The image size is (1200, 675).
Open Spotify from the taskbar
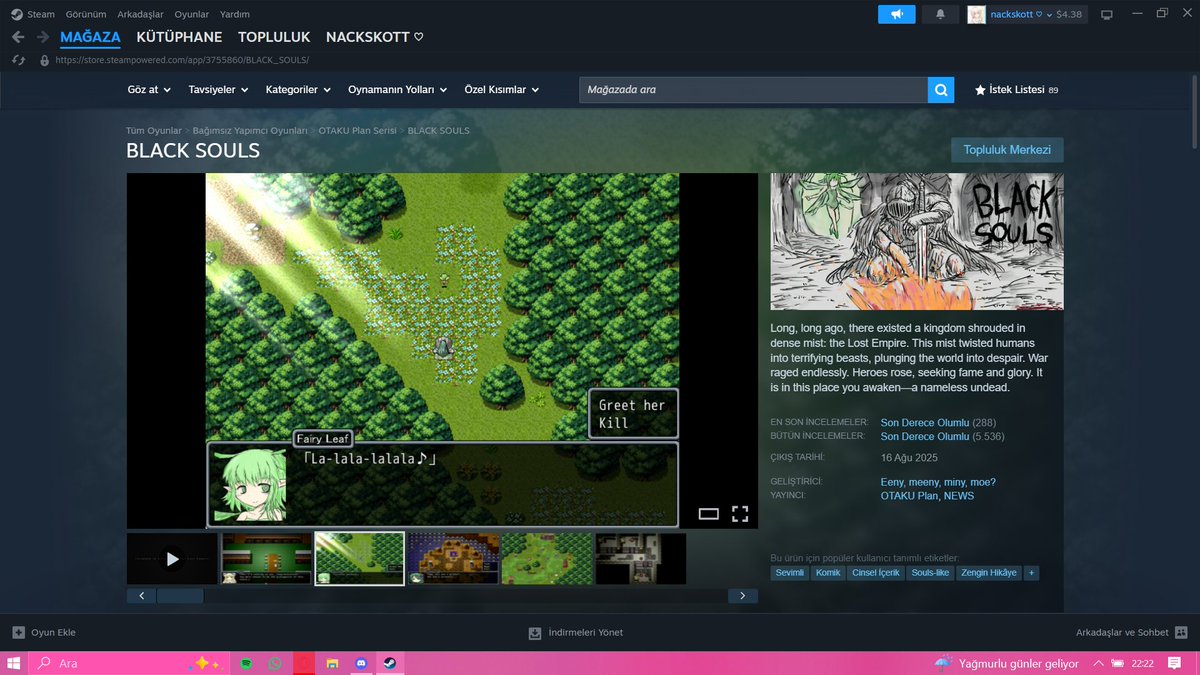(x=246, y=663)
